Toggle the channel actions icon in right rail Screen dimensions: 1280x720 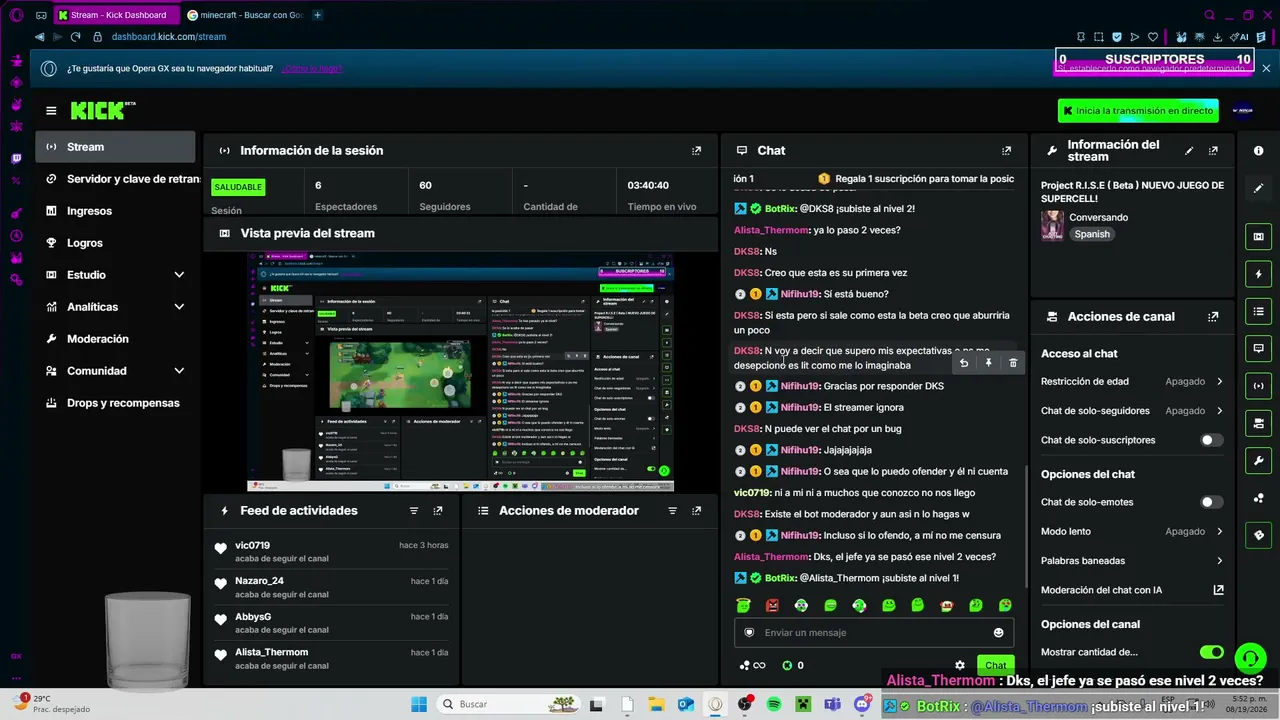click(x=1259, y=423)
